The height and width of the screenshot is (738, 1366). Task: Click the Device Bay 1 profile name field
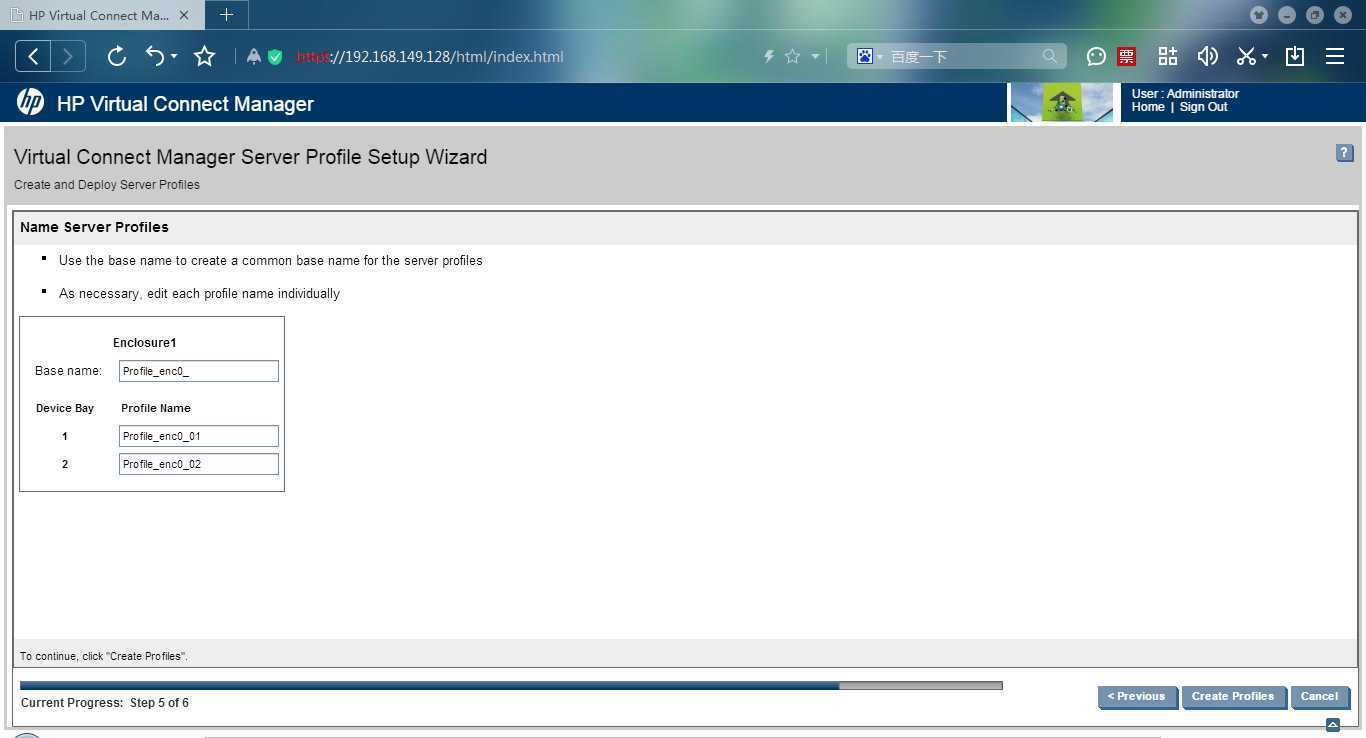(x=199, y=436)
